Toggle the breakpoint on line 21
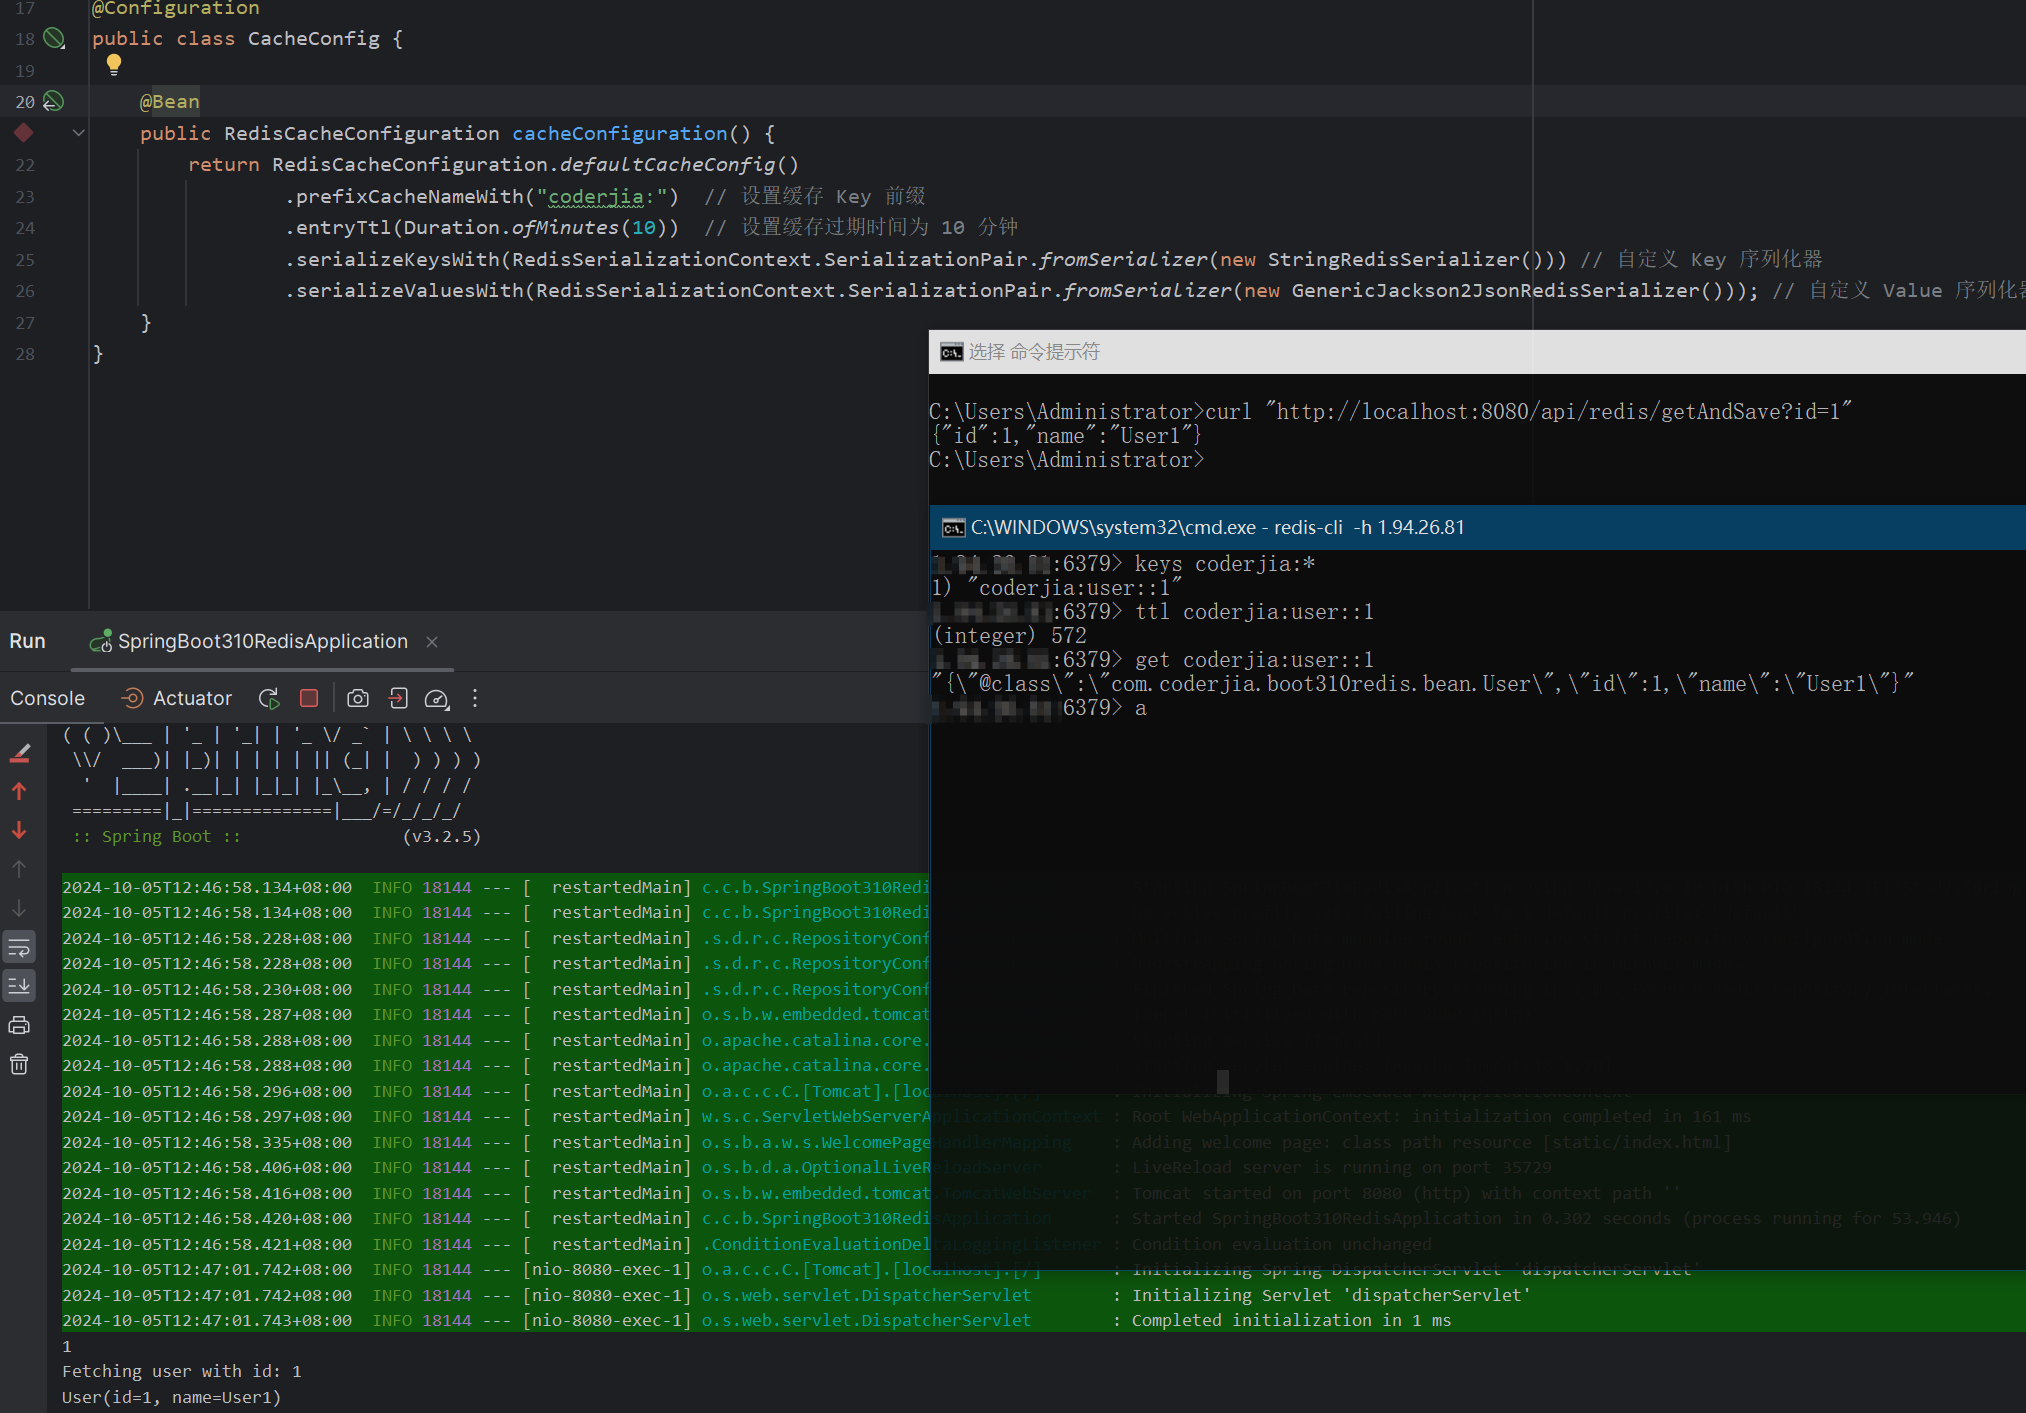Image resolution: width=2026 pixels, height=1413 pixels. (24, 133)
